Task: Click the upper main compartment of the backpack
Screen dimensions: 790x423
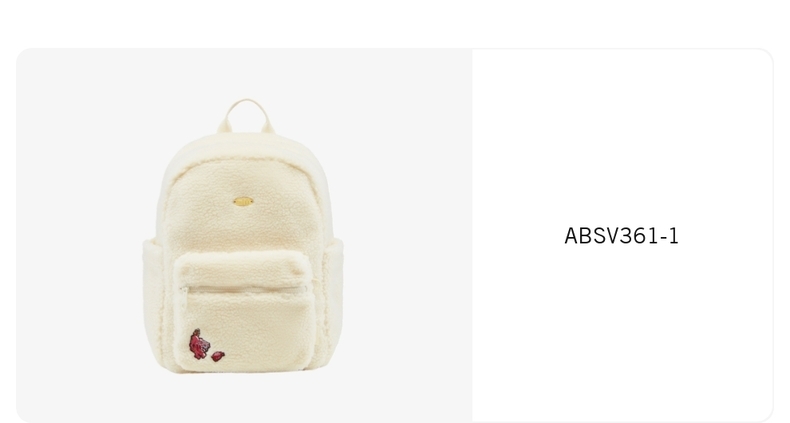Action: click(244, 201)
